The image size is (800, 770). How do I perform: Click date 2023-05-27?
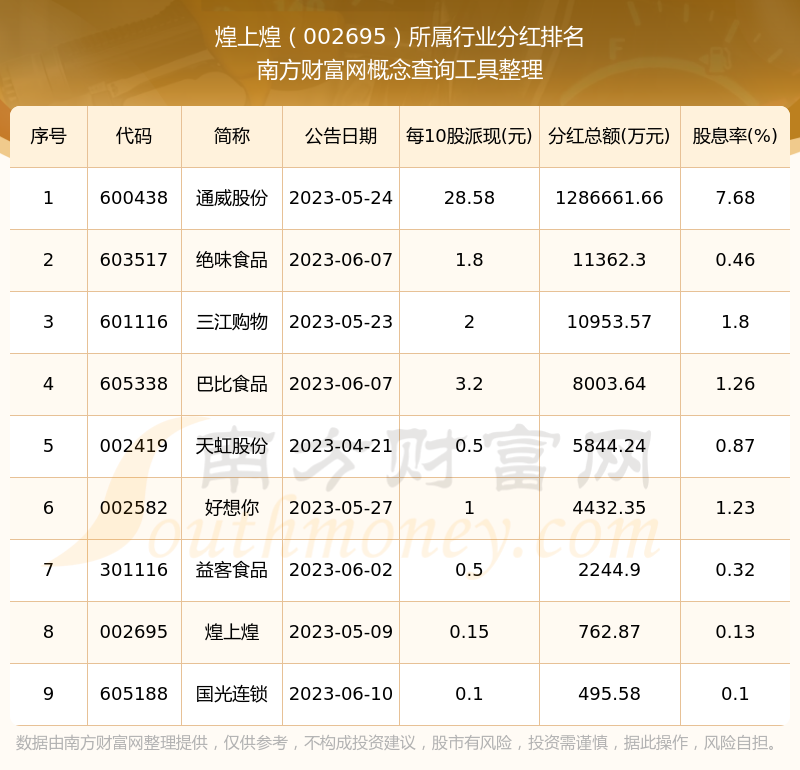point(341,508)
